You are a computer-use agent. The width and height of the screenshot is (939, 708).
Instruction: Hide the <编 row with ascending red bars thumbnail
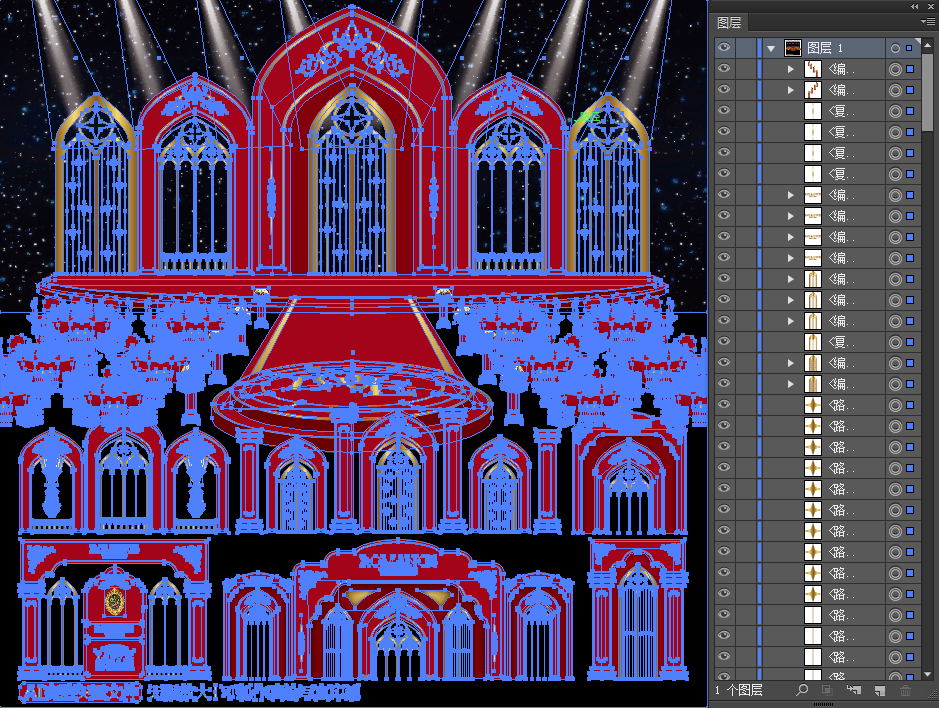point(724,89)
